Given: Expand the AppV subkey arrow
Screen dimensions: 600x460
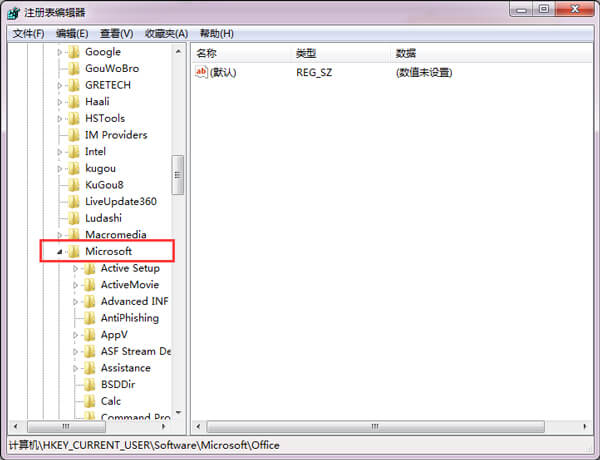Looking at the screenshot, I should 76,335.
